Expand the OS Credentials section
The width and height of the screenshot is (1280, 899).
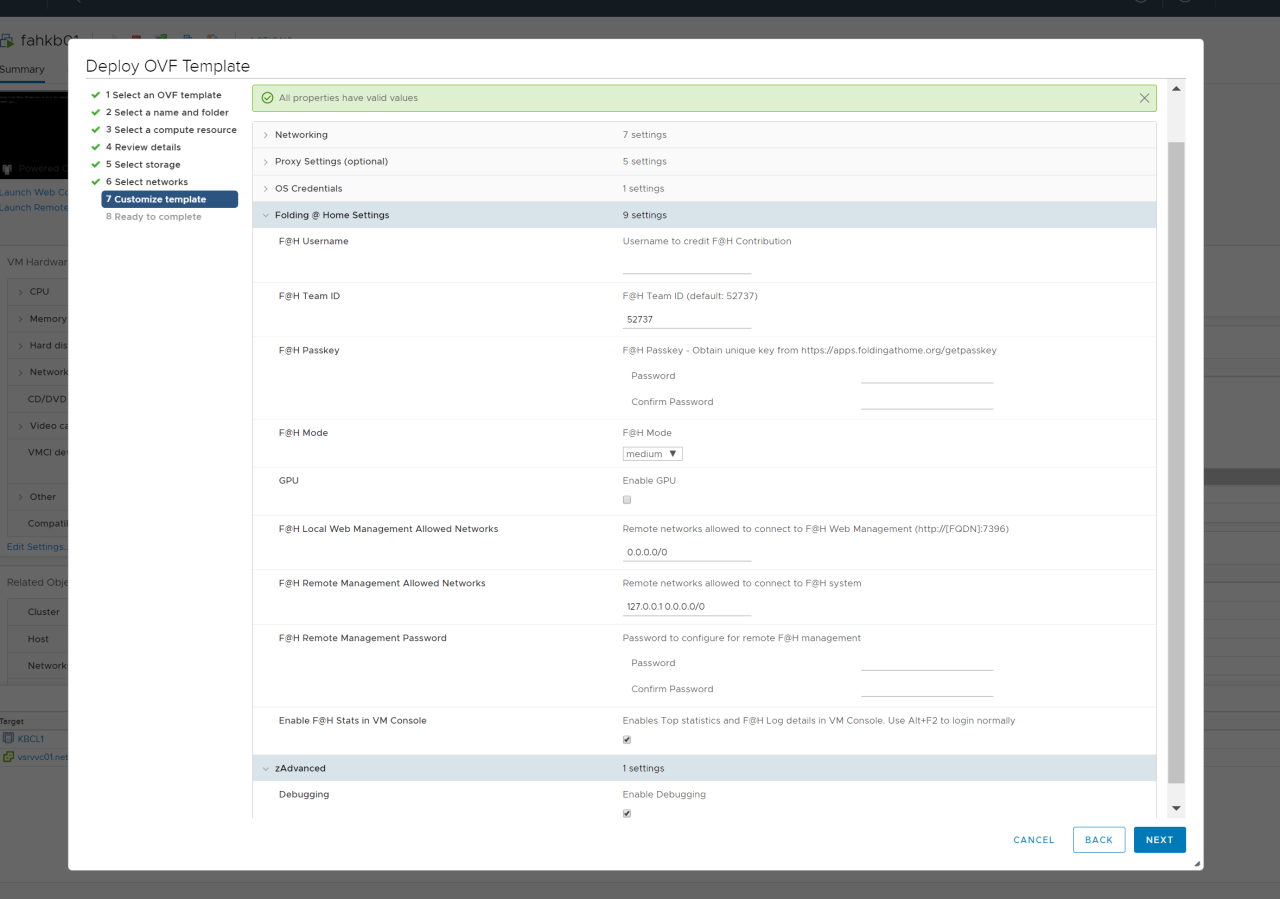[x=265, y=189]
